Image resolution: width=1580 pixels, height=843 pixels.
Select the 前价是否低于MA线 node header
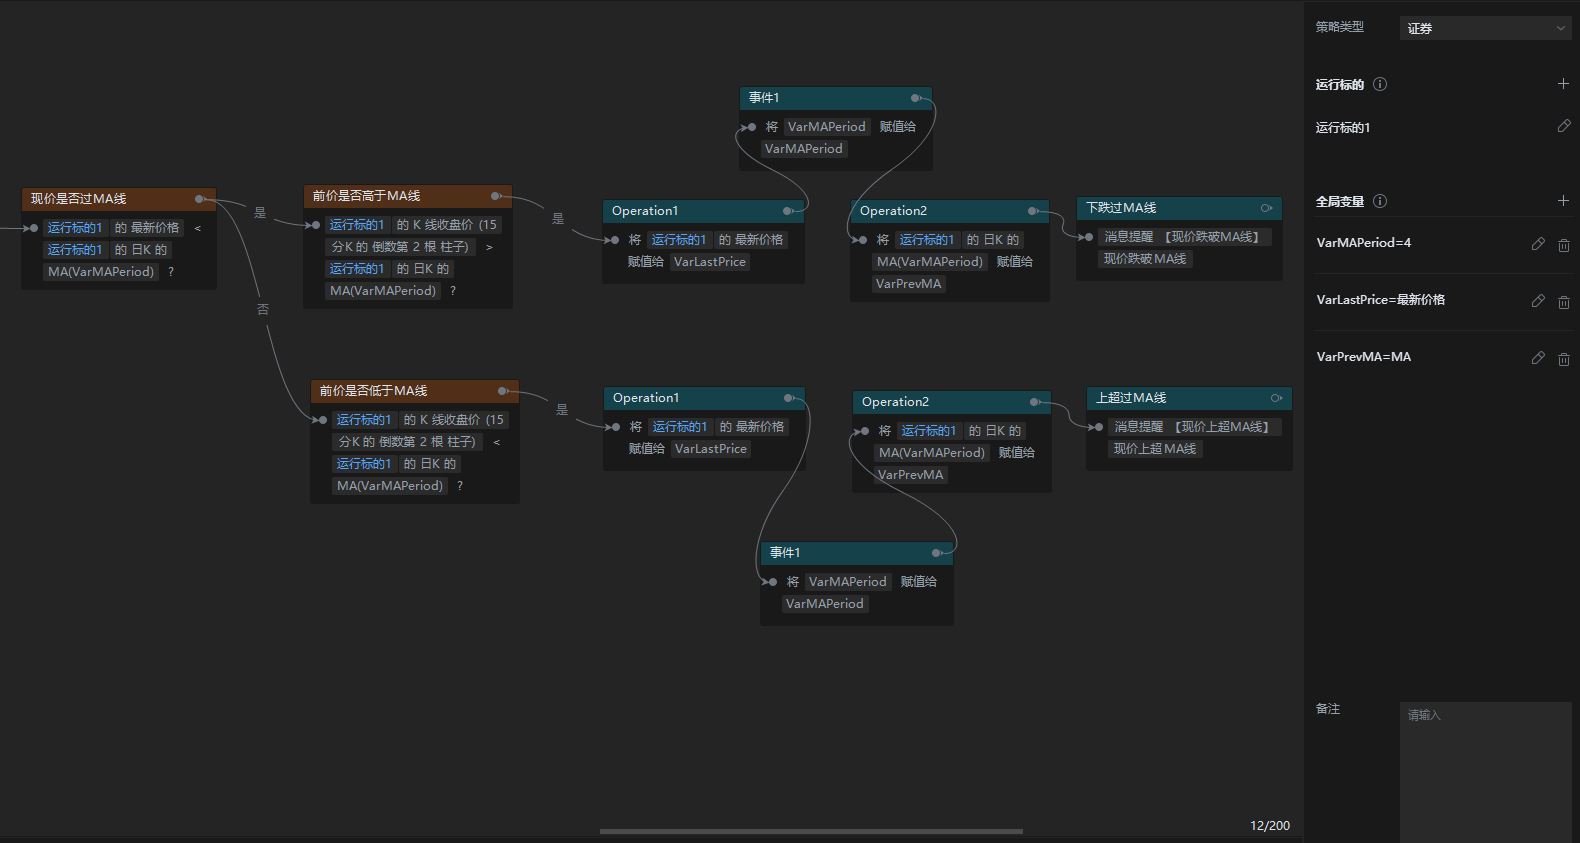coord(414,390)
